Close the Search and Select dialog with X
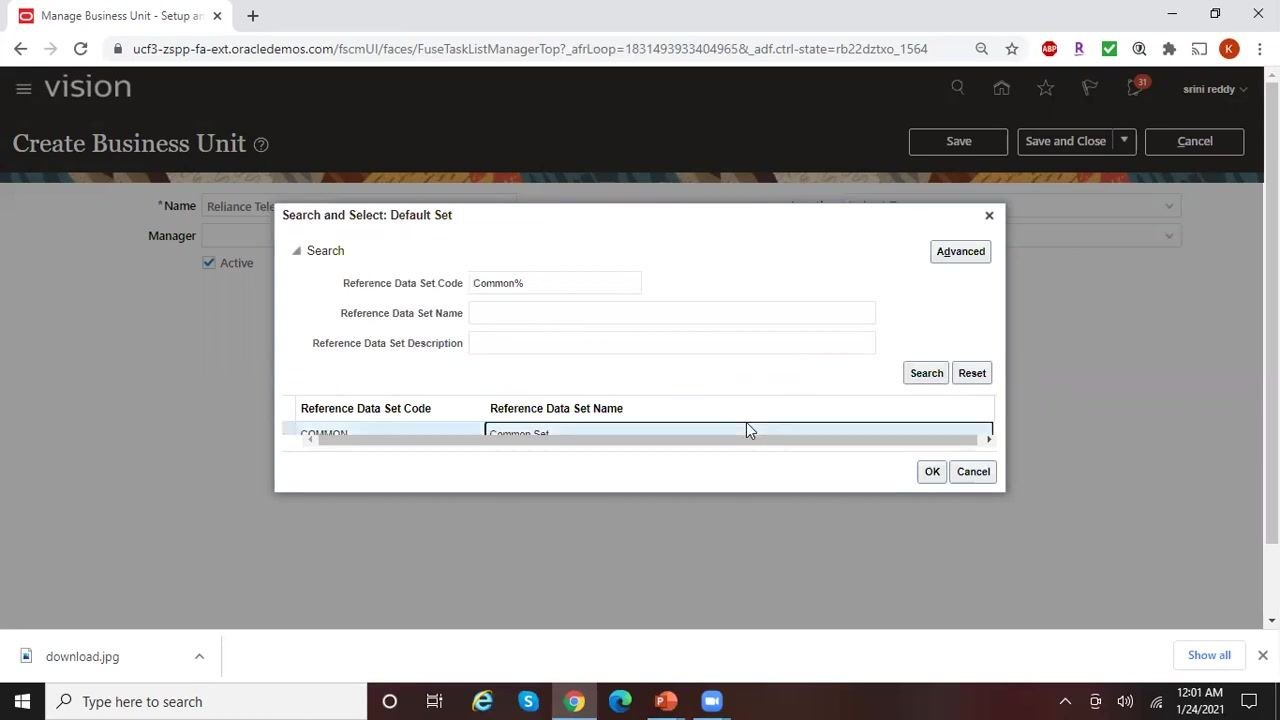 [x=989, y=215]
